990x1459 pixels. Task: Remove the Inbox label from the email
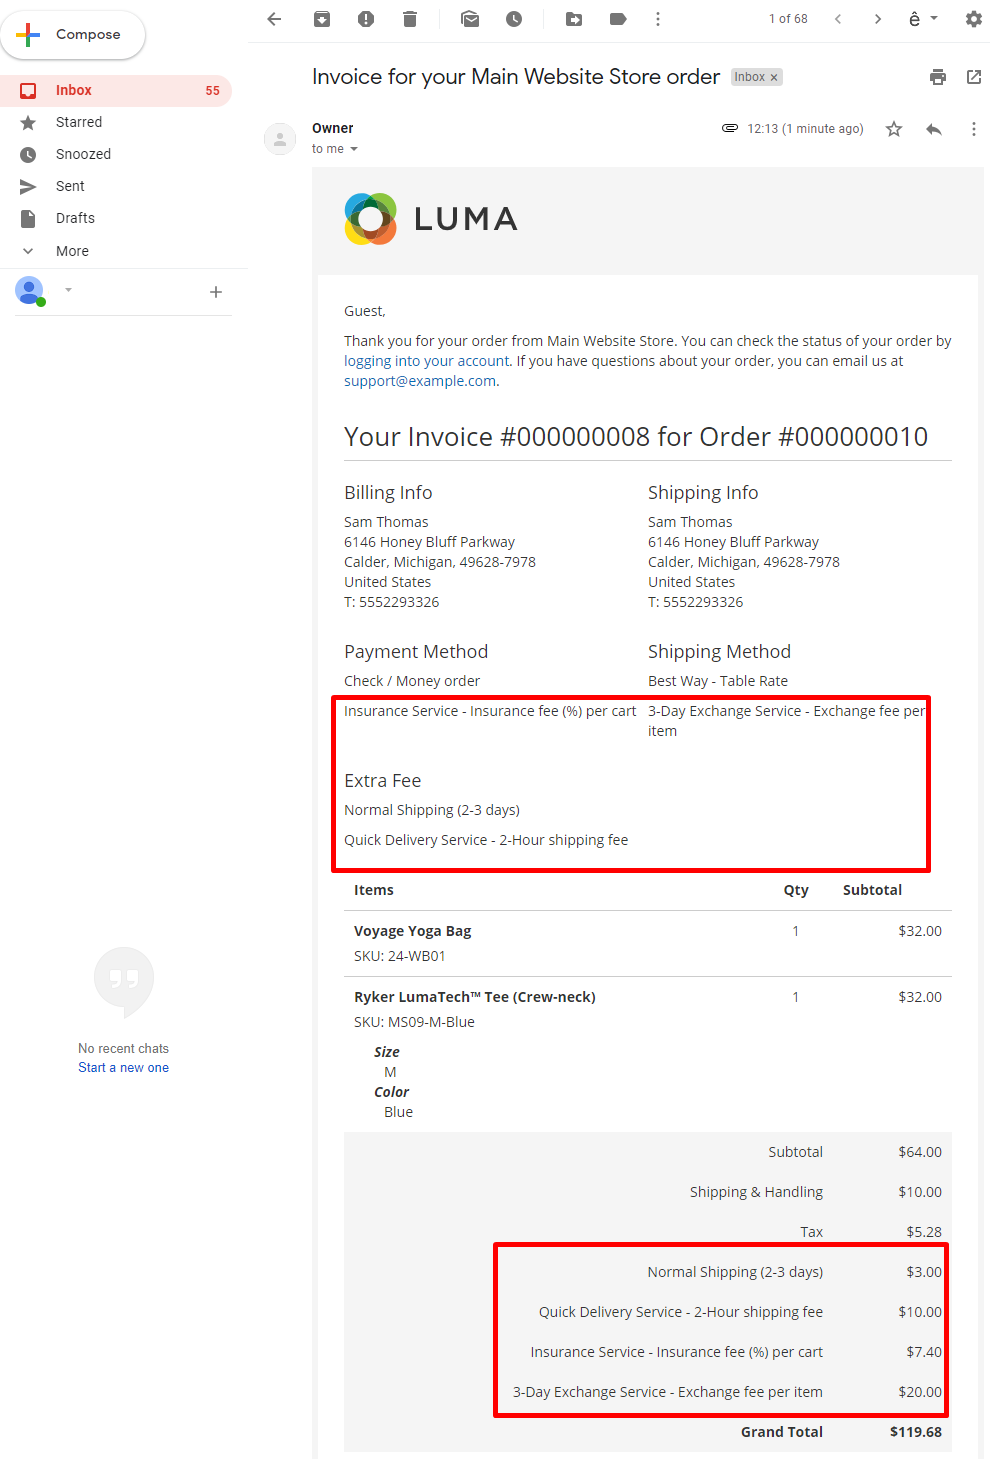point(774,78)
